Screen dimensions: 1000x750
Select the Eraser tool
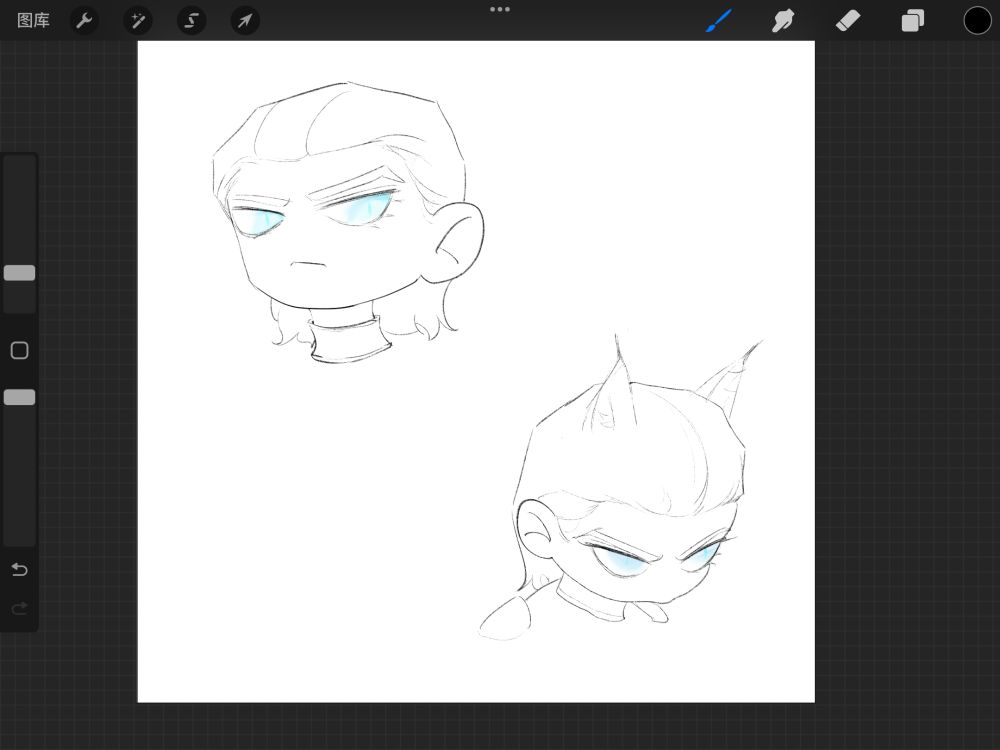[848, 20]
